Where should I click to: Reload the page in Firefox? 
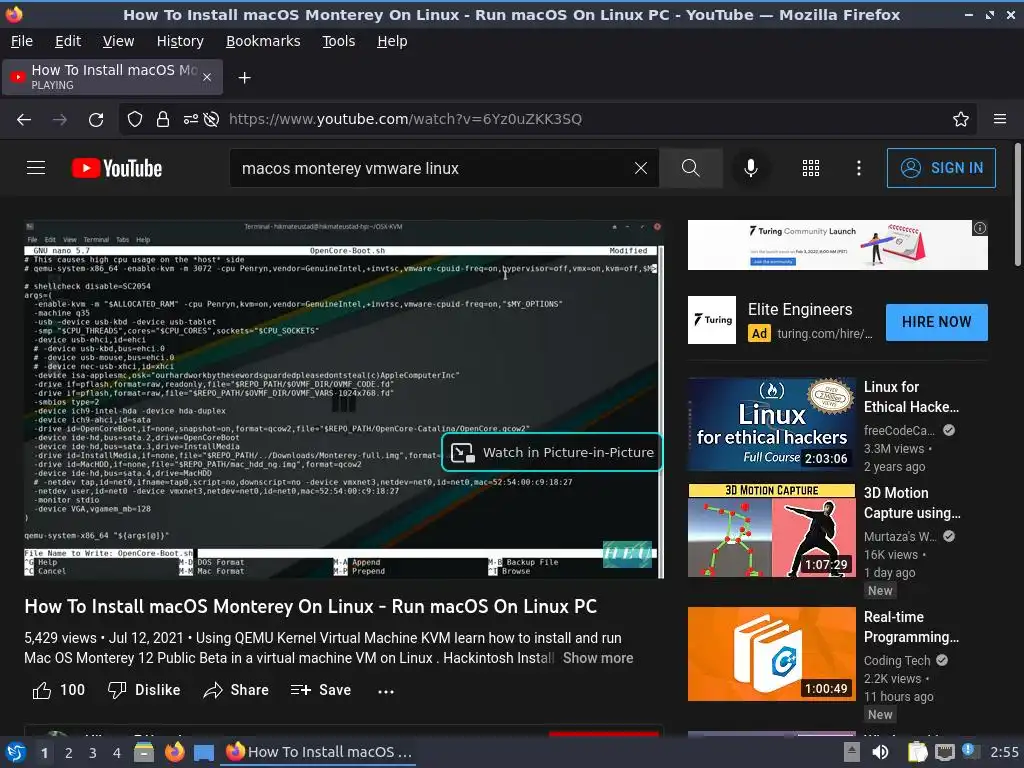[96, 120]
